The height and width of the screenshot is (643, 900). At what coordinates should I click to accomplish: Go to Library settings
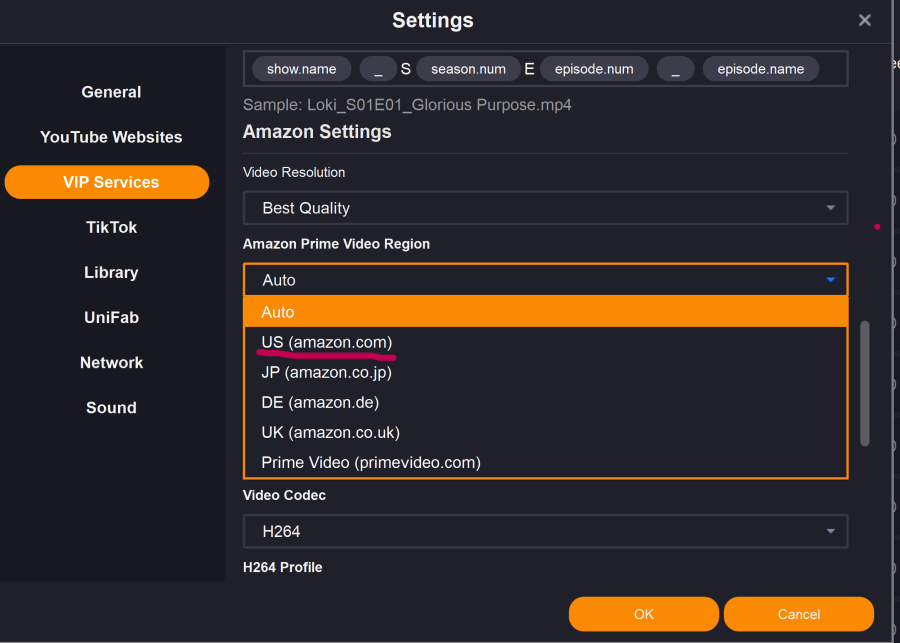(111, 272)
